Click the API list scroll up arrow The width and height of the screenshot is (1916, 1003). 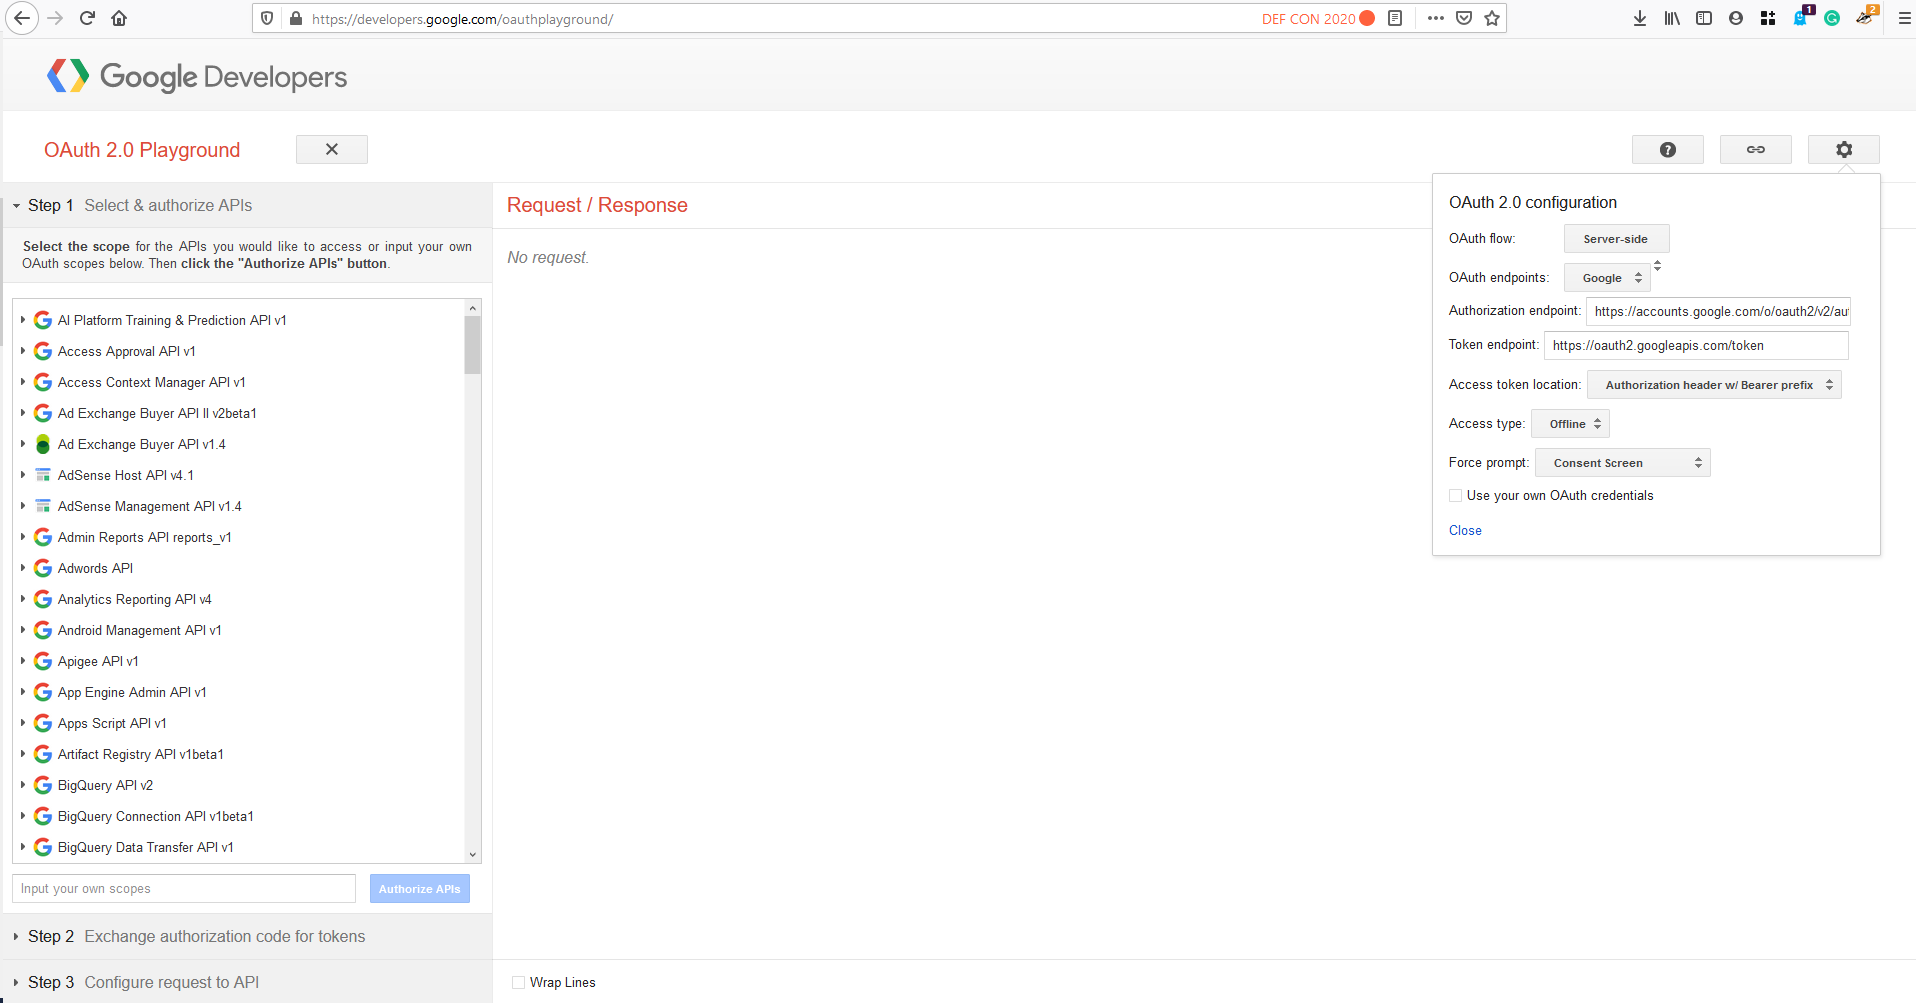473,307
